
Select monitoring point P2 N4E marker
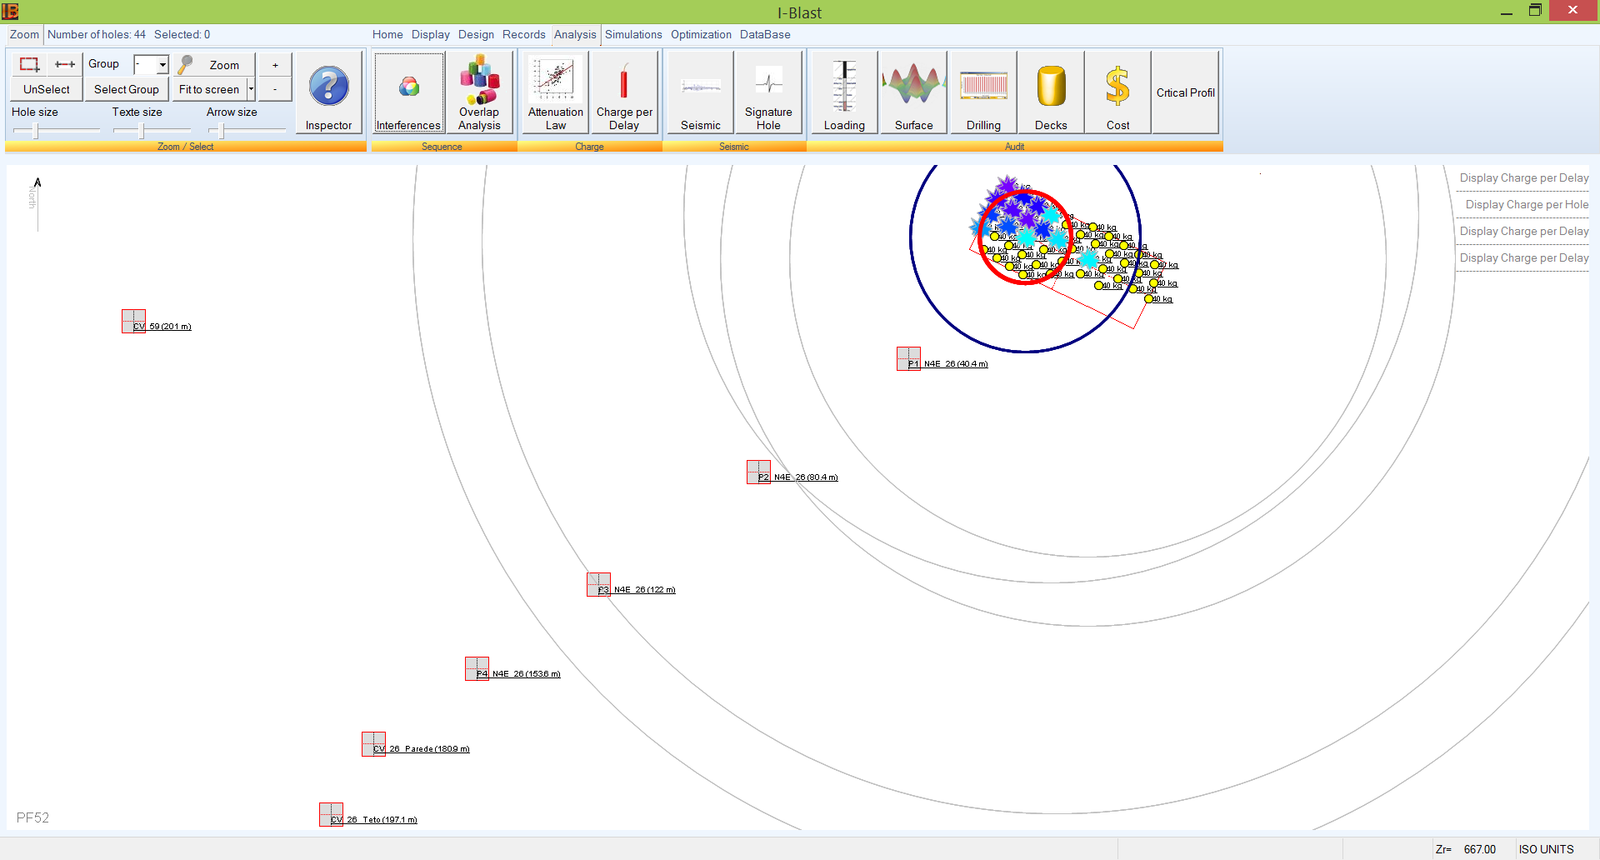click(758, 472)
